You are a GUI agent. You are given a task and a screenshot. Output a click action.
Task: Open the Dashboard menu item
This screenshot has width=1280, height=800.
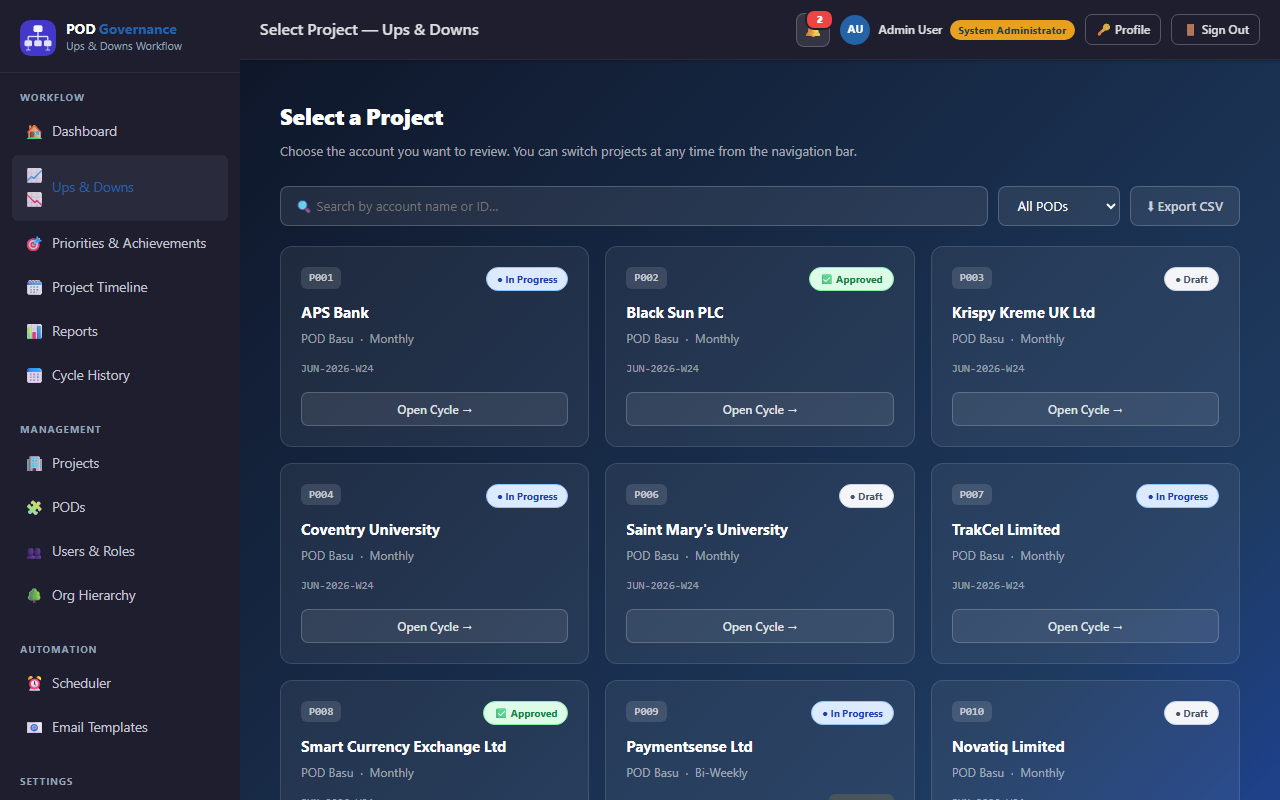tap(120, 131)
